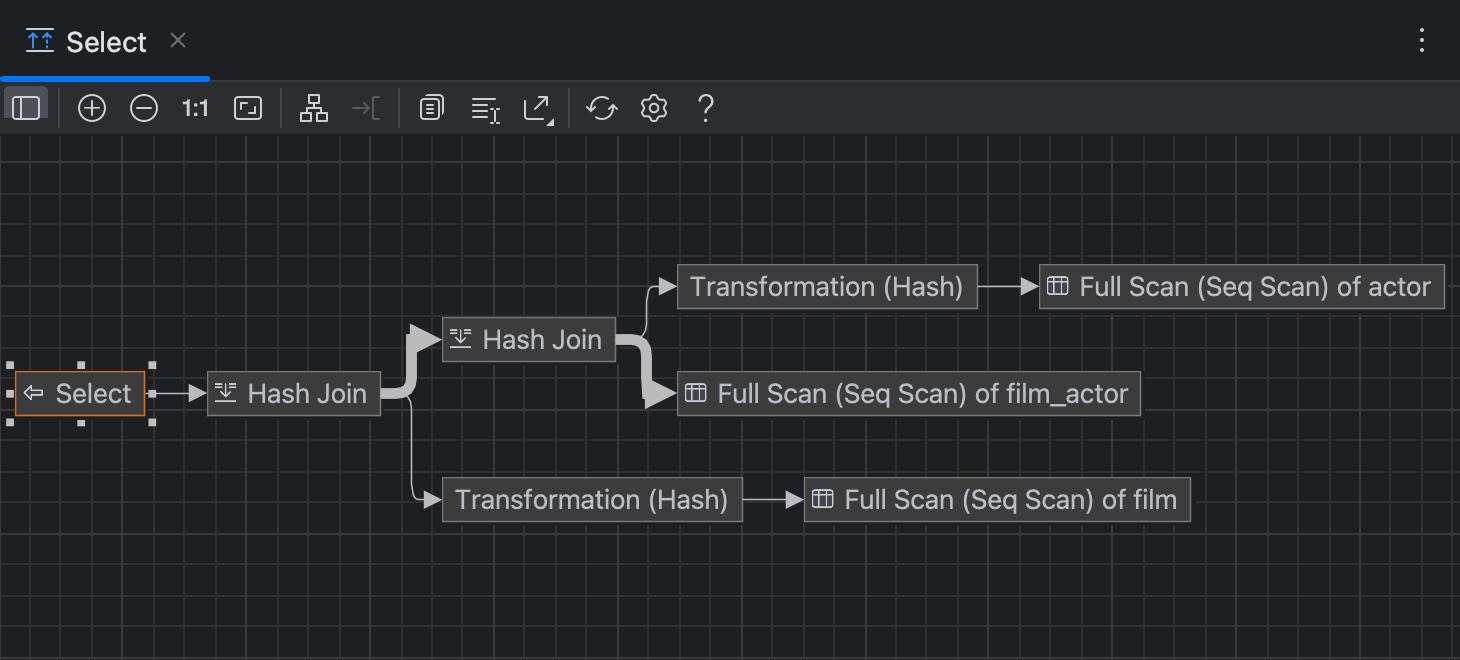Click the 1:1 actual size icon
The image size is (1460, 660).
pyautogui.click(x=194, y=107)
